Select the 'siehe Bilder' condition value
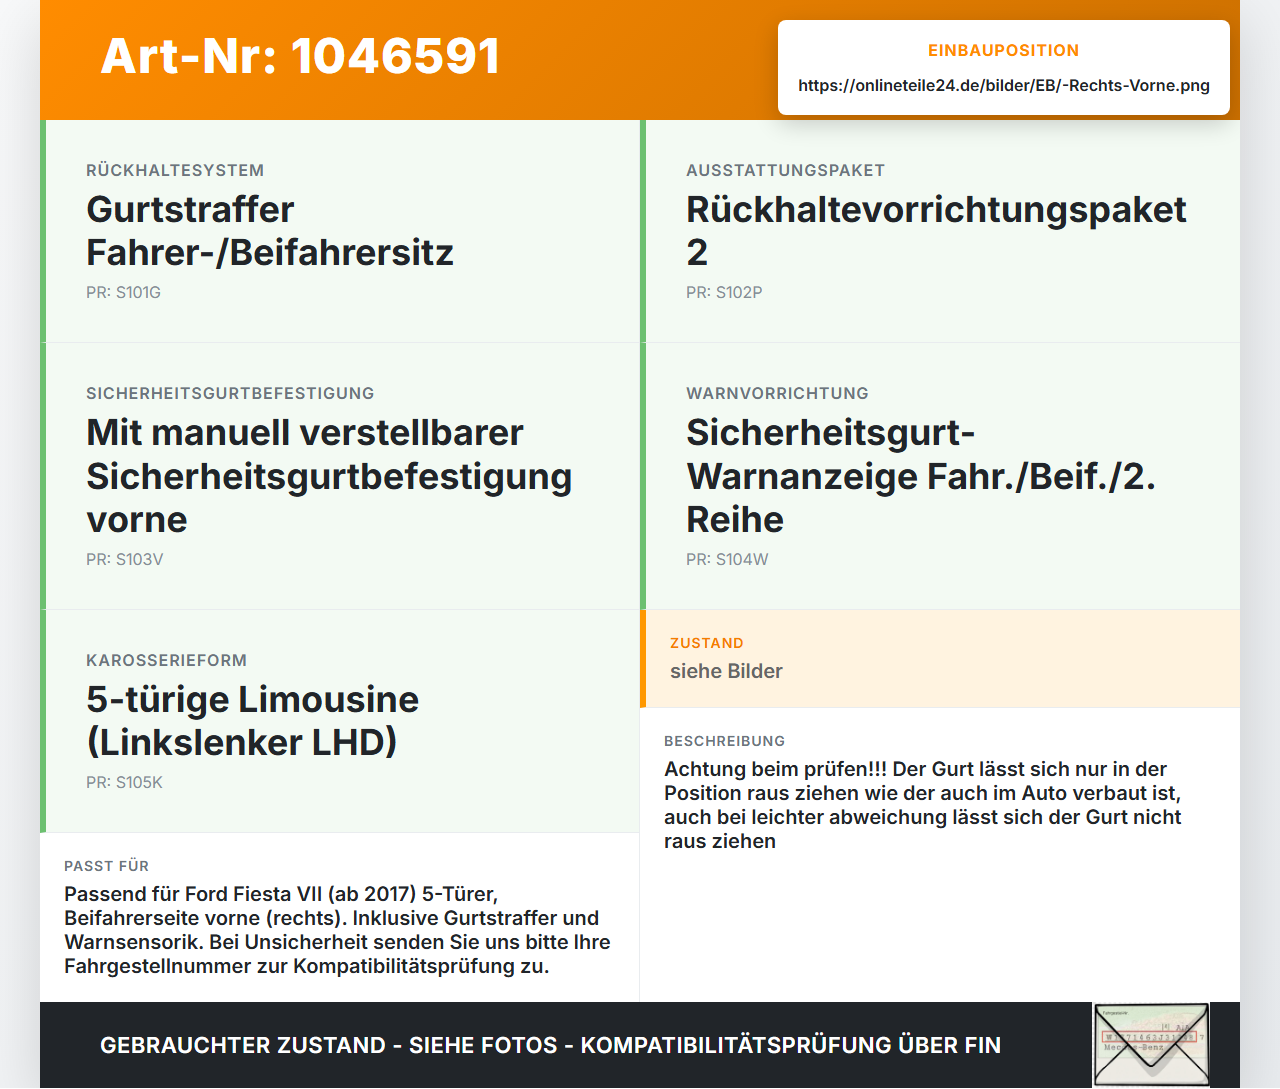The height and width of the screenshot is (1089, 1280). tap(726, 671)
